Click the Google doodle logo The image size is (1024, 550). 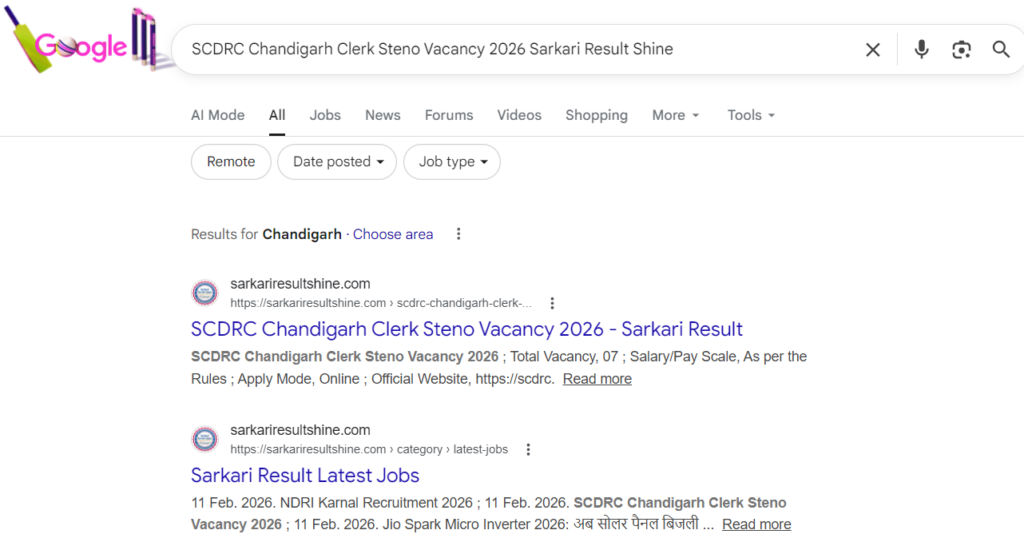tap(85, 46)
